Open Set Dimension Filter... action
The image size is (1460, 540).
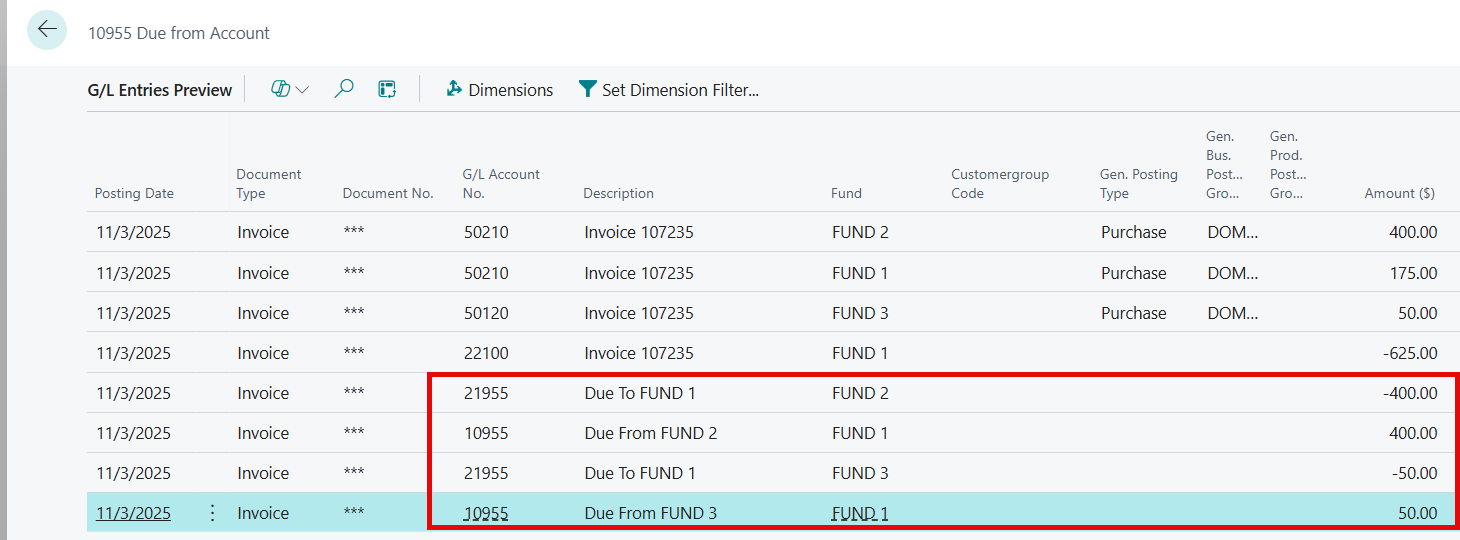(680, 90)
